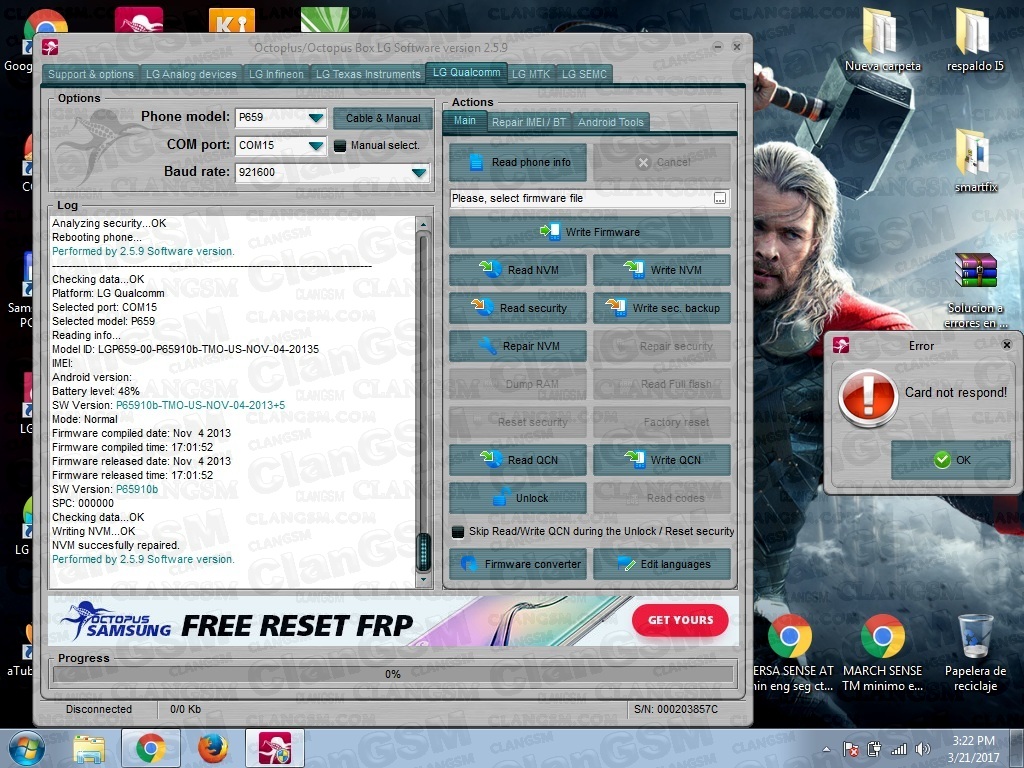Open Windows Explorer from the taskbar
1024x768 pixels.
pos(89,749)
